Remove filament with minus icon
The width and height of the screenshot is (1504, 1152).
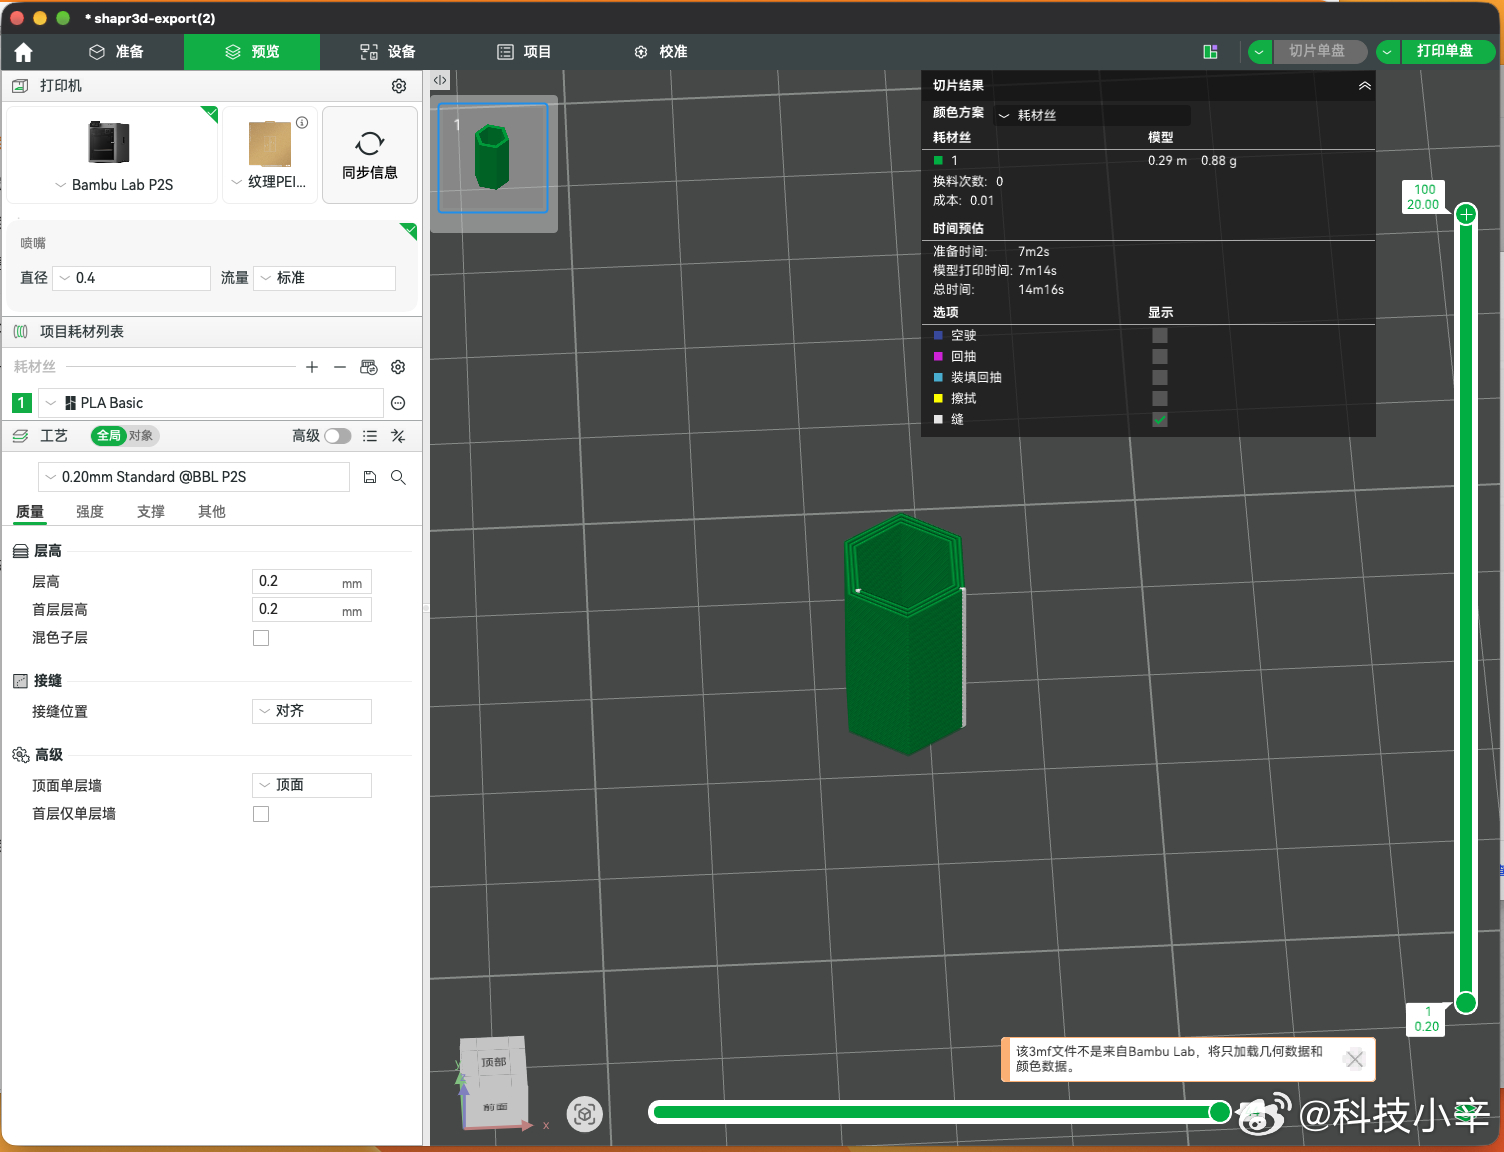[340, 367]
